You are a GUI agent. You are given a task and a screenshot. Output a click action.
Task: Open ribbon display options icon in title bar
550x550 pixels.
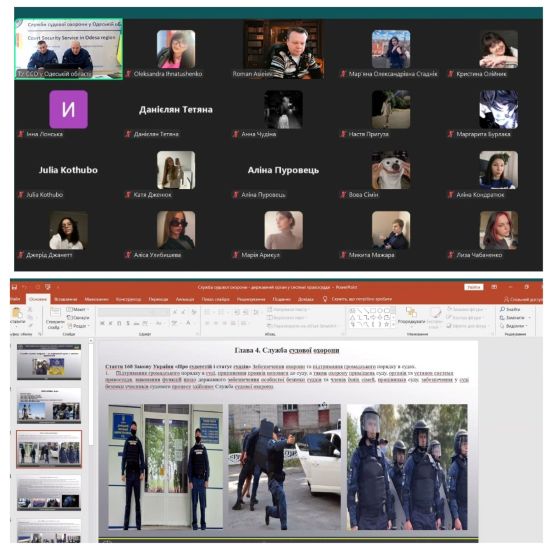(494, 287)
